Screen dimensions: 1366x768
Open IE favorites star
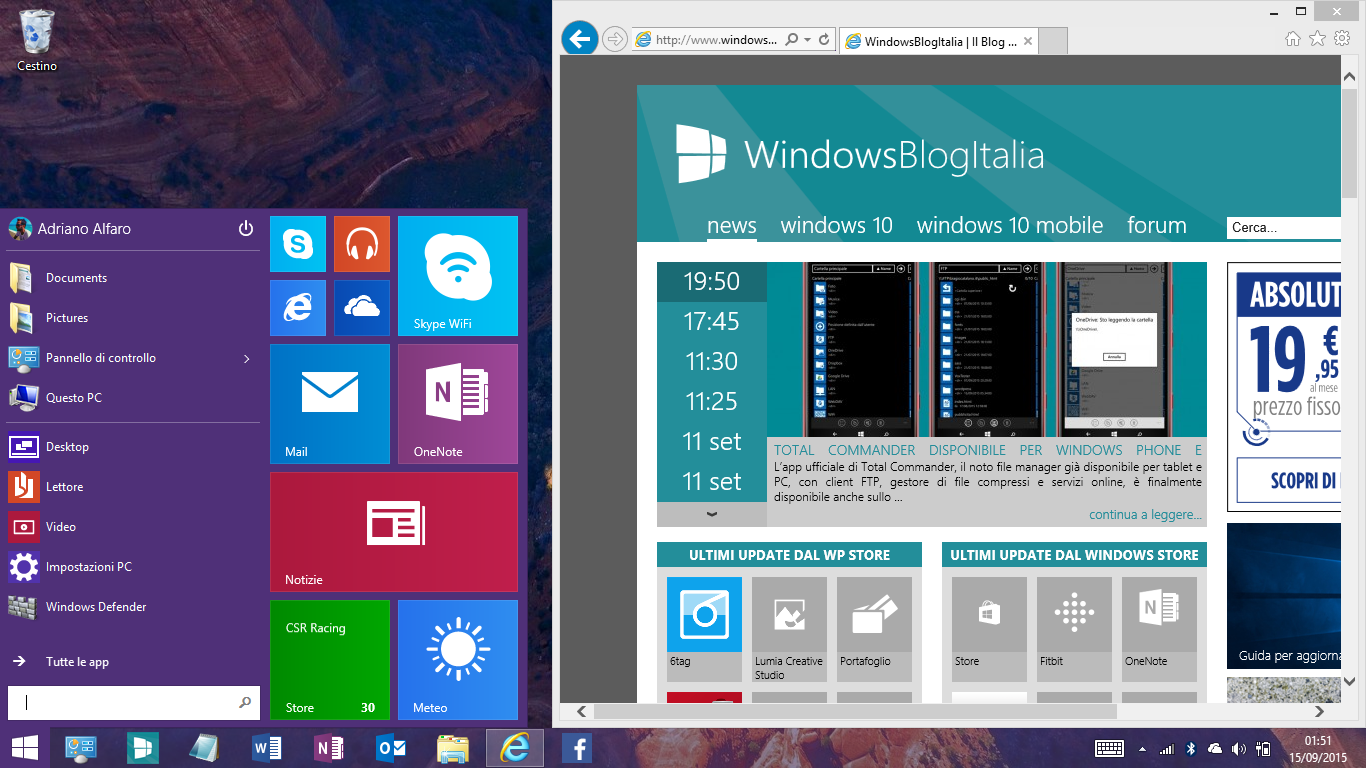coord(1317,38)
